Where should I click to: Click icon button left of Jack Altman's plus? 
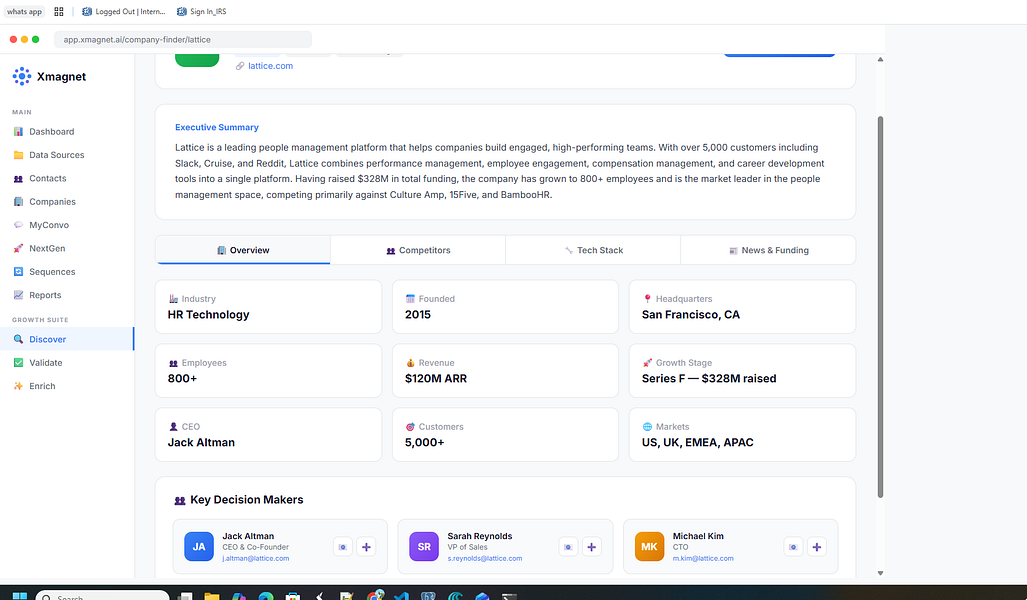(x=343, y=547)
